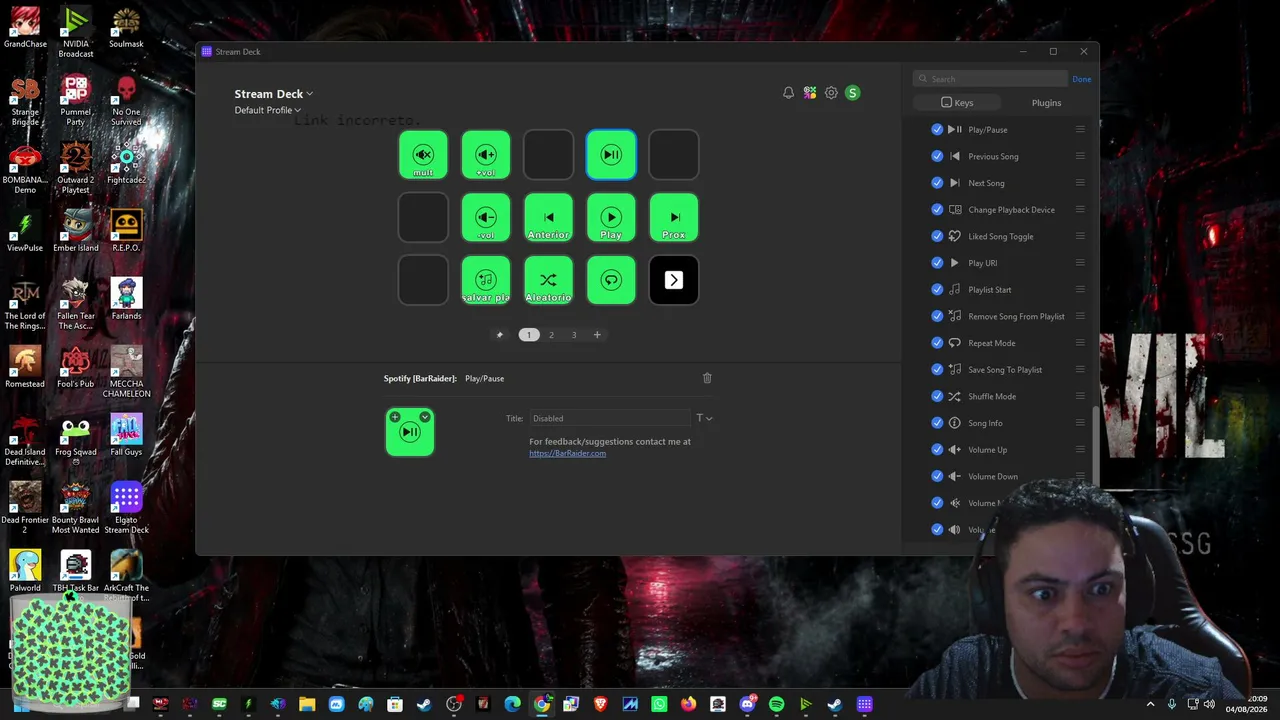The height and width of the screenshot is (720, 1280).
Task: Go to page 1 of the deck
Action: point(529,335)
